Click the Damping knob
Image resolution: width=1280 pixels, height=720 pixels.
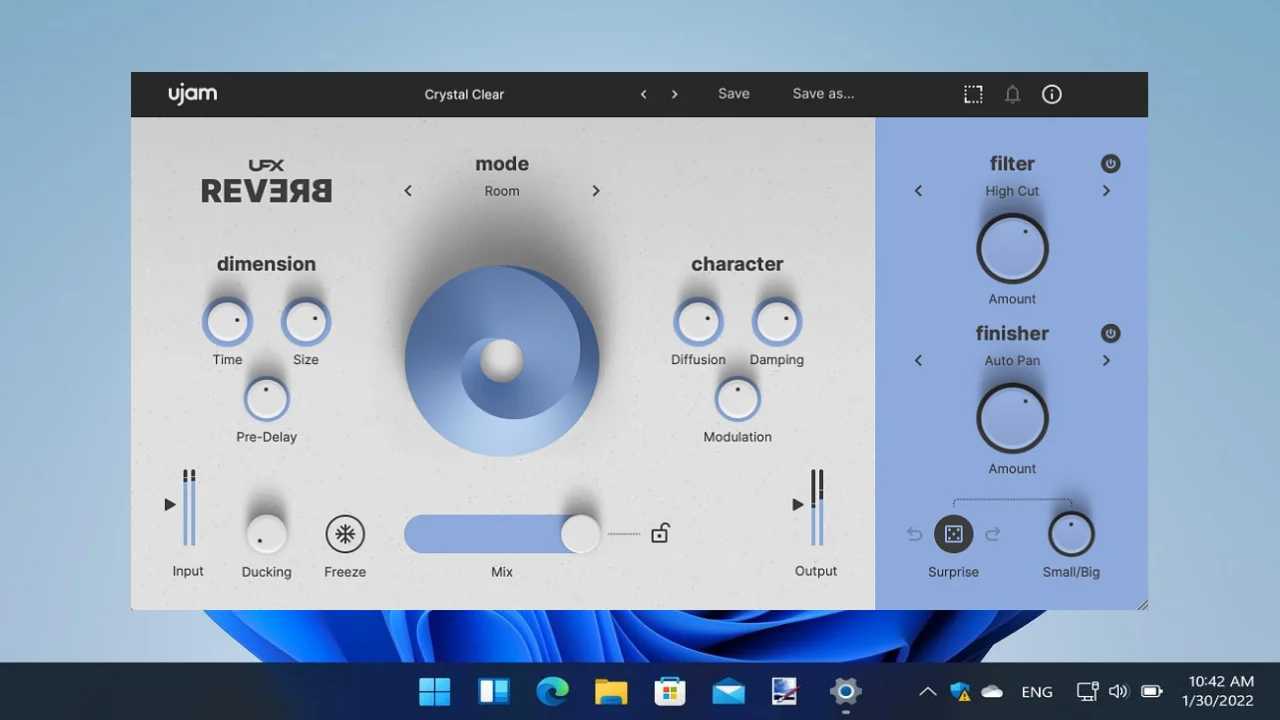pyautogui.click(x=777, y=321)
